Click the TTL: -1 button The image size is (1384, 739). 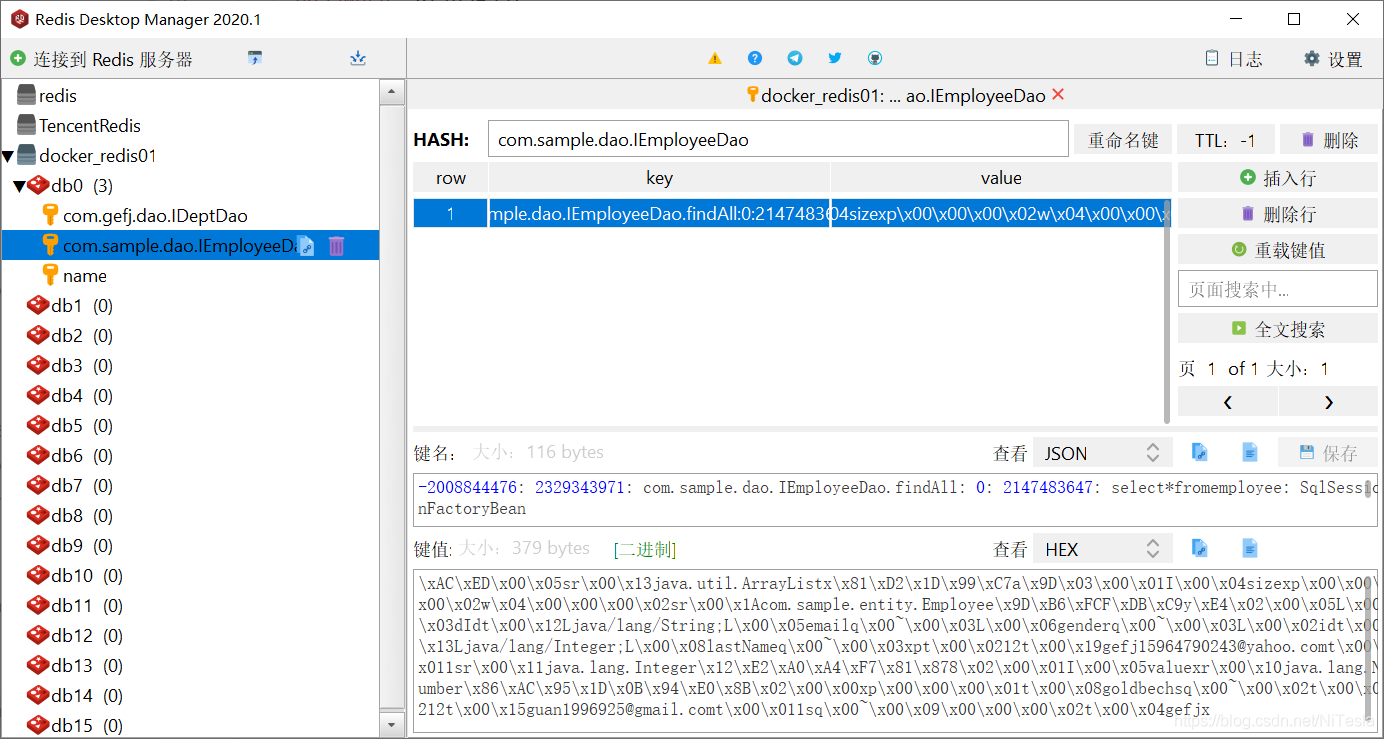pos(1225,140)
